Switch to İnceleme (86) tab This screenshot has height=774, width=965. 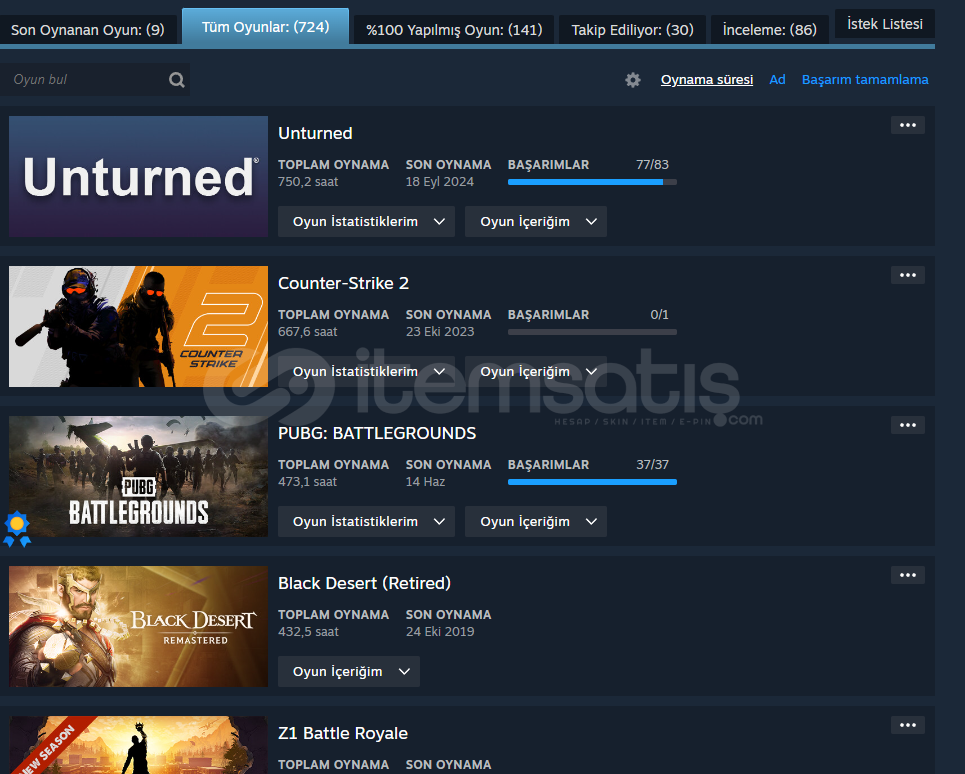tap(770, 30)
